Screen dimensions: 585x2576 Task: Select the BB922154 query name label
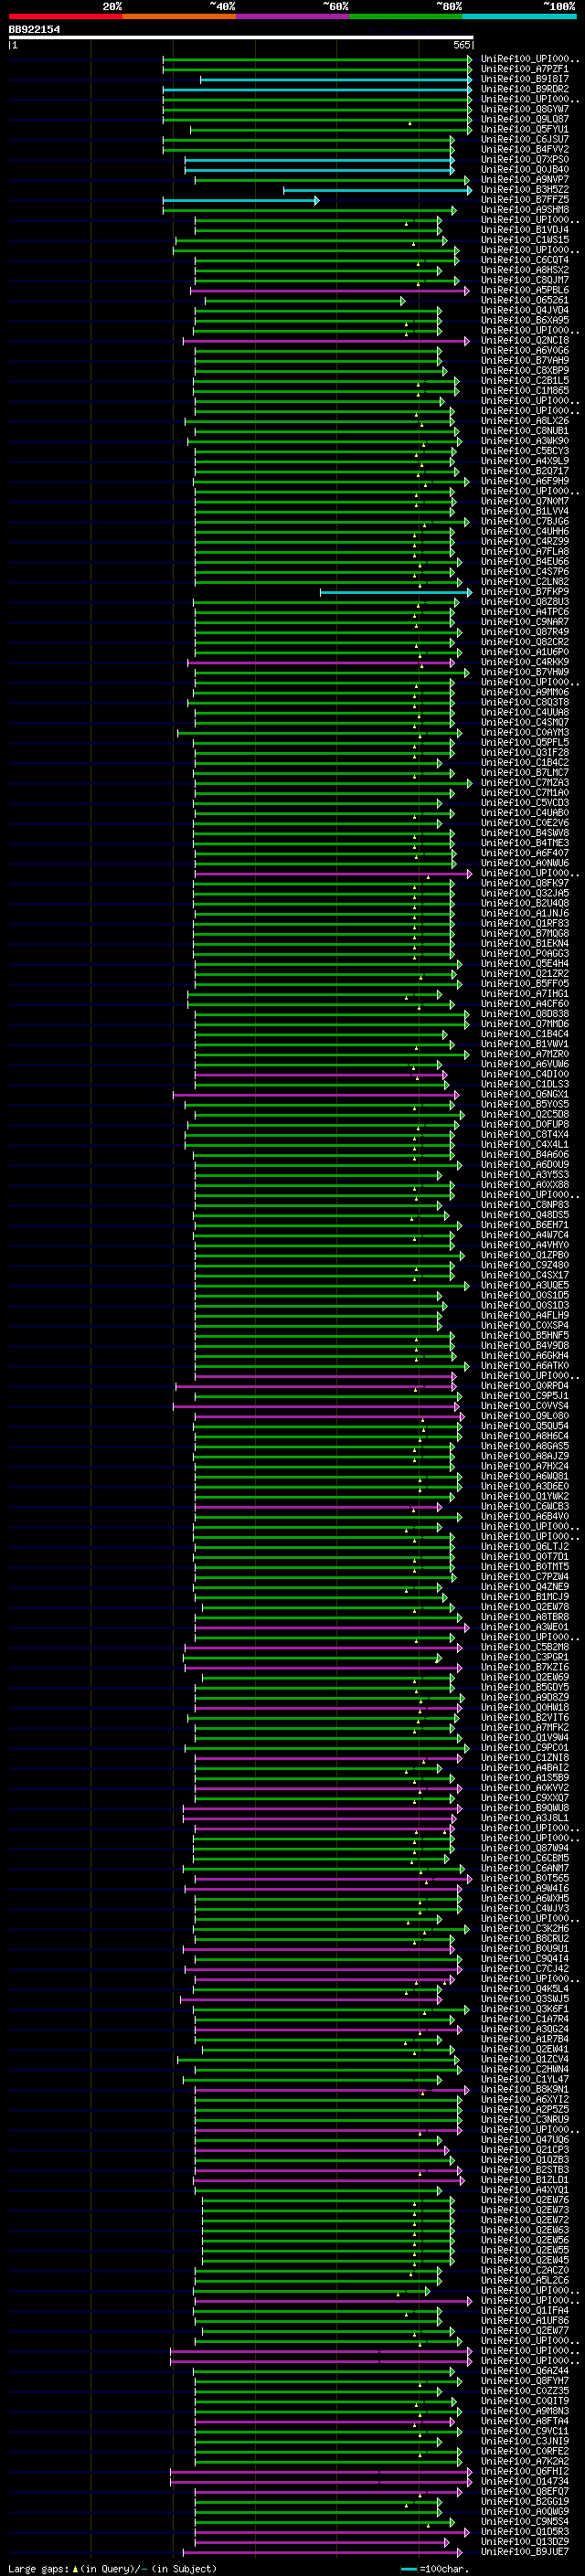click(34, 30)
